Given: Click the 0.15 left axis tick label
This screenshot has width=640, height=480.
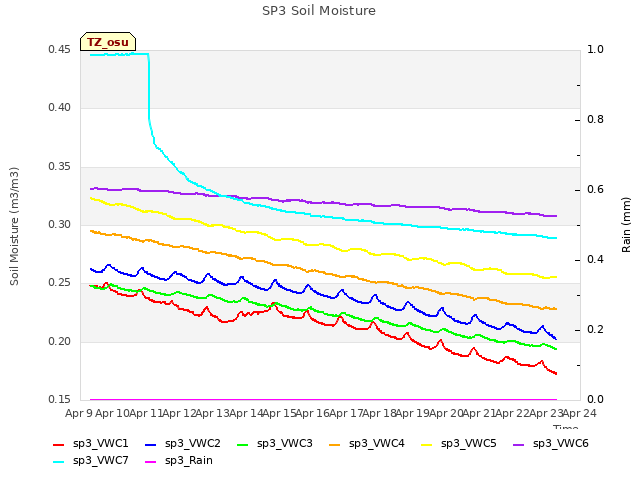Looking at the screenshot, I should (60, 399).
